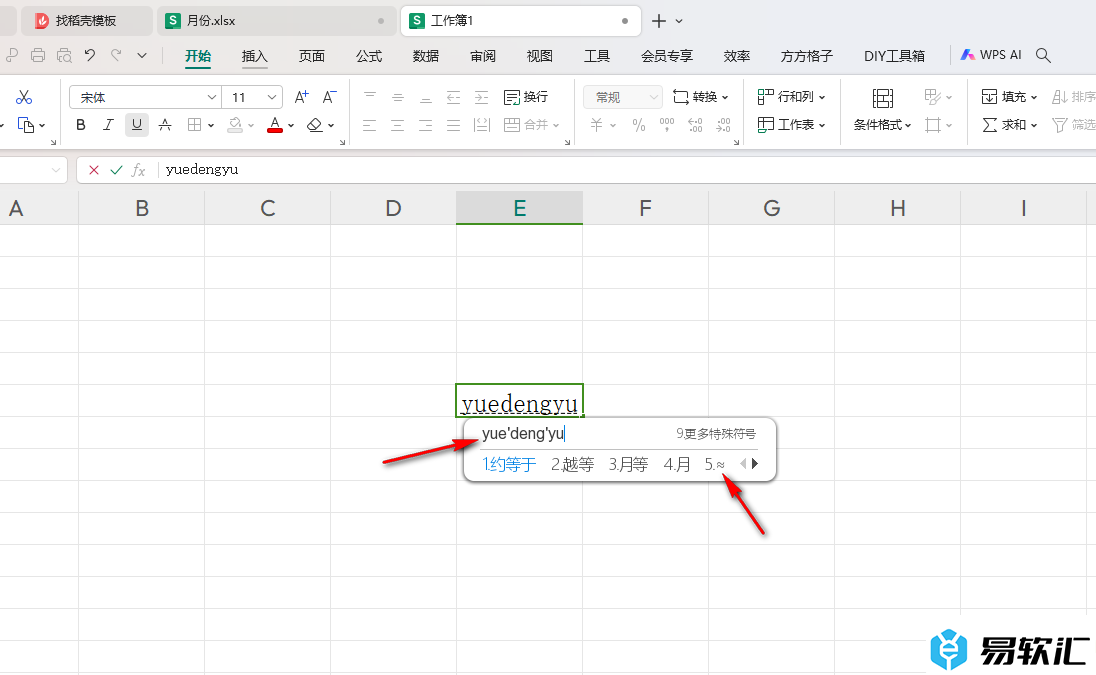Click the 填充 fill button
Screen dimensions: 1096x675
pyautogui.click(x=1009, y=96)
